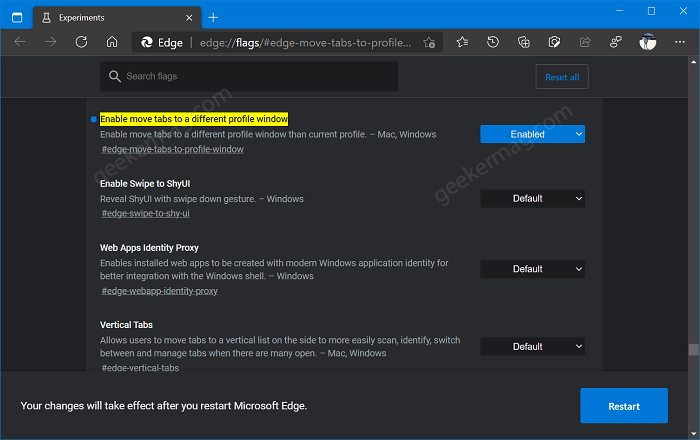This screenshot has width=700, height=440.
Task: Click the Forward navigation arrow
Action: (50, 42)
